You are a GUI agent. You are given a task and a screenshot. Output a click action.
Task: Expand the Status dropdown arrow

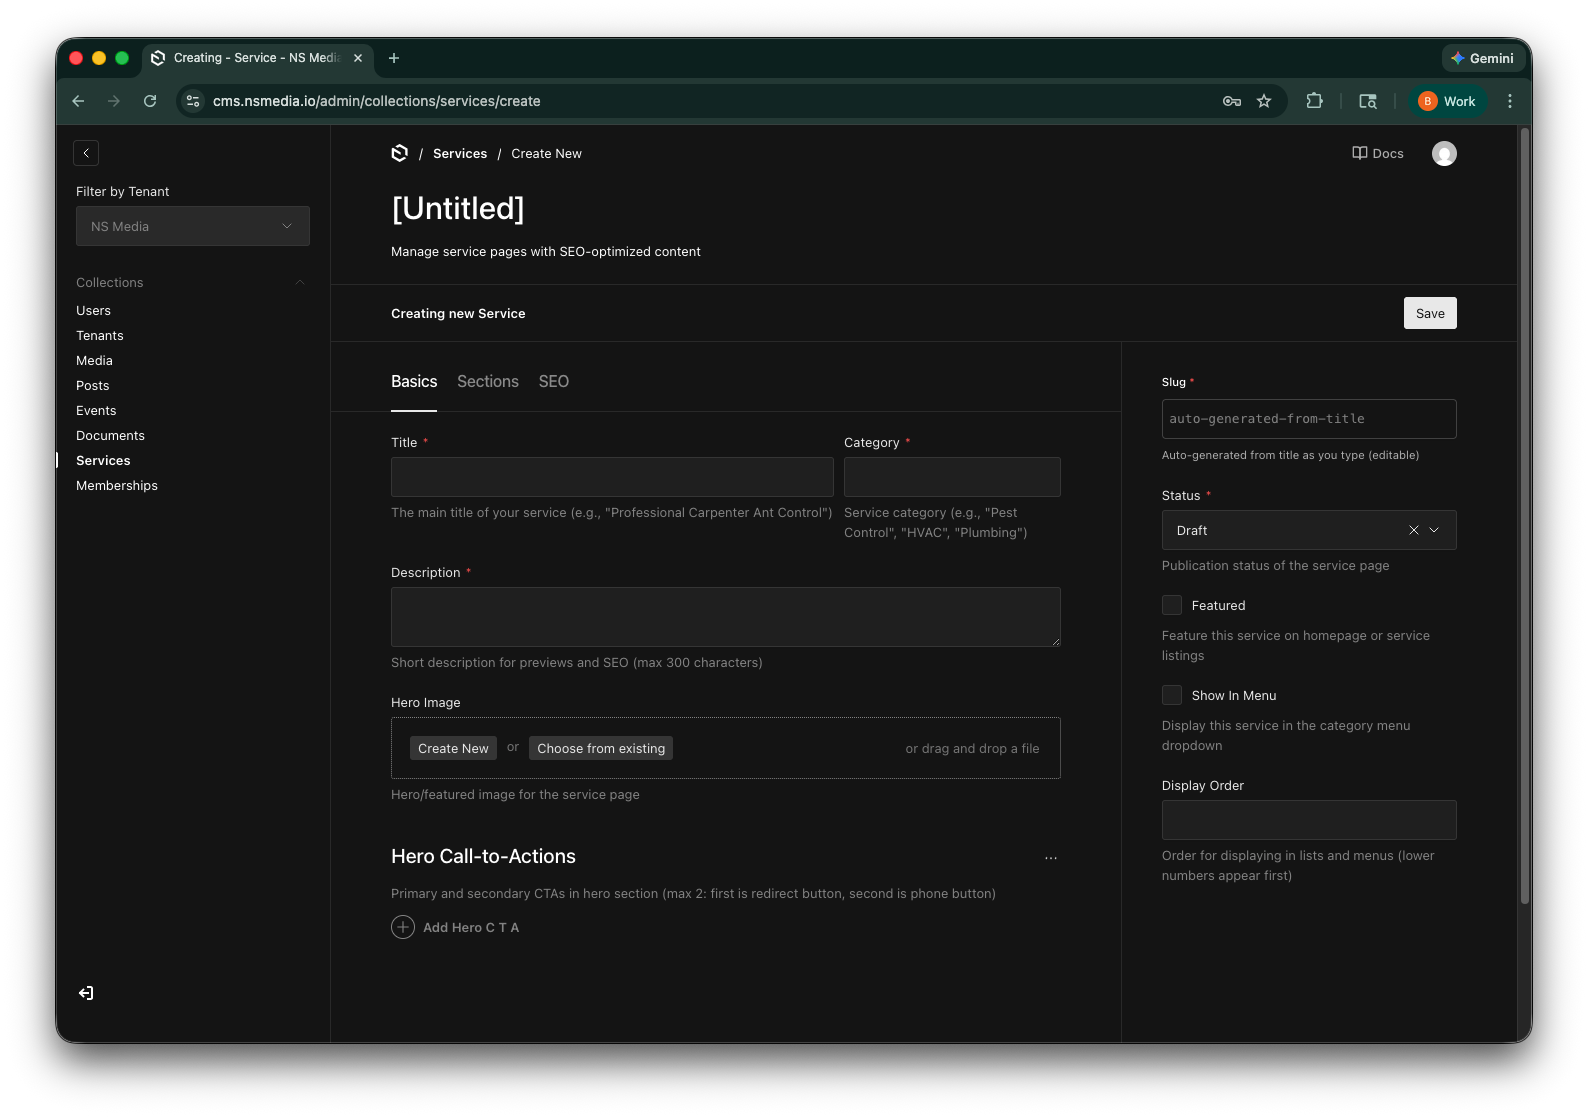point(1434,530)
